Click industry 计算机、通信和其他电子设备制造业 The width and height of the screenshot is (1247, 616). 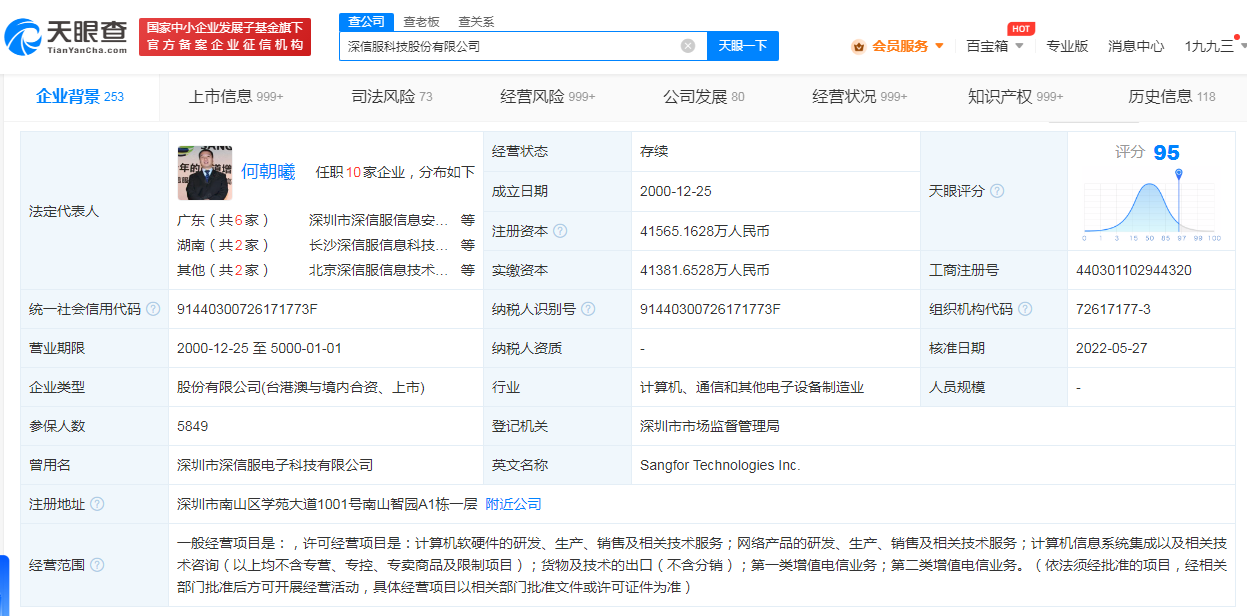click(x=752, y=387)
